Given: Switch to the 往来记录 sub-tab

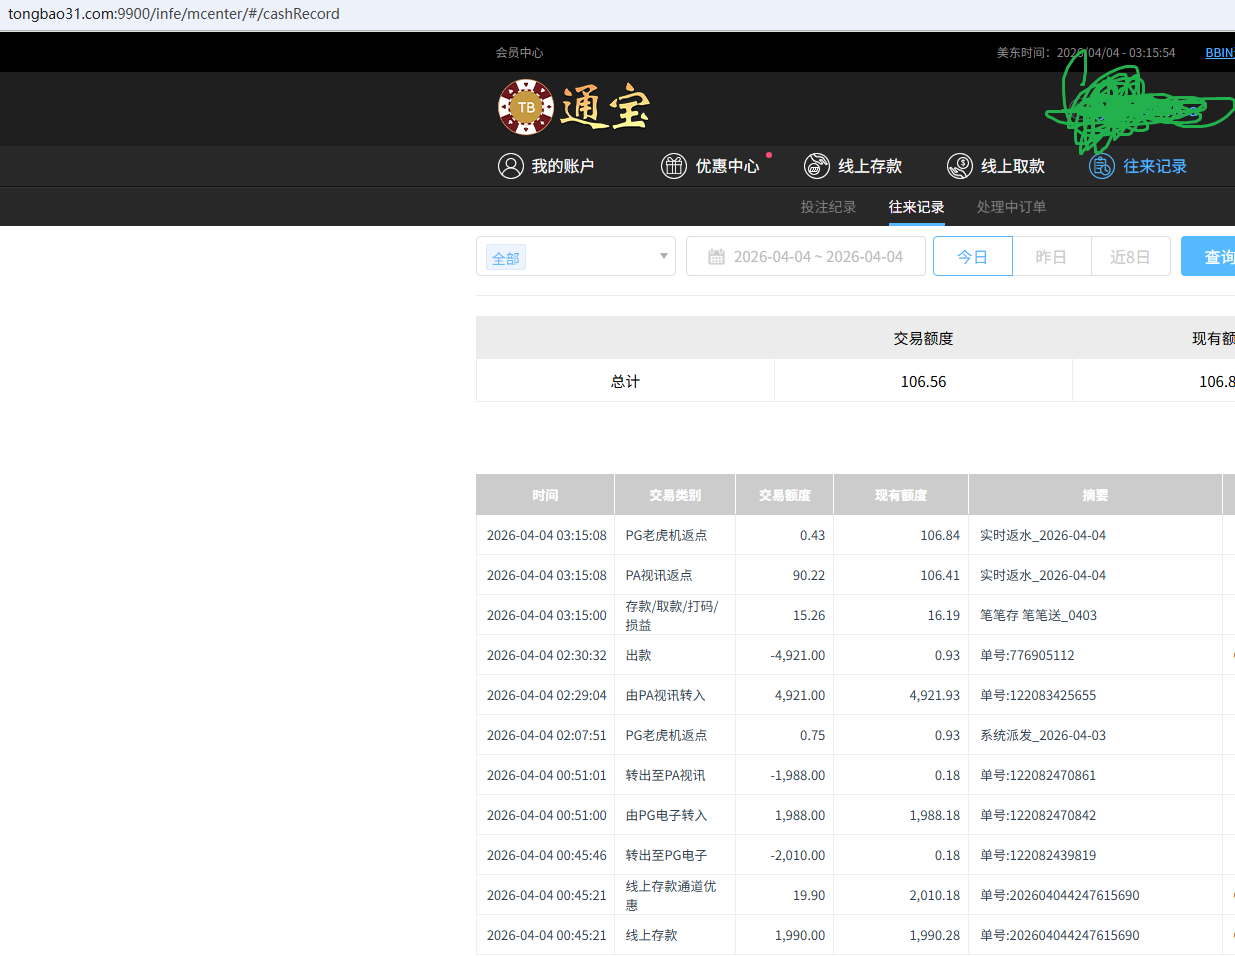Looking at the screenshot, I should pyautogui.click(x=916, y=207).
